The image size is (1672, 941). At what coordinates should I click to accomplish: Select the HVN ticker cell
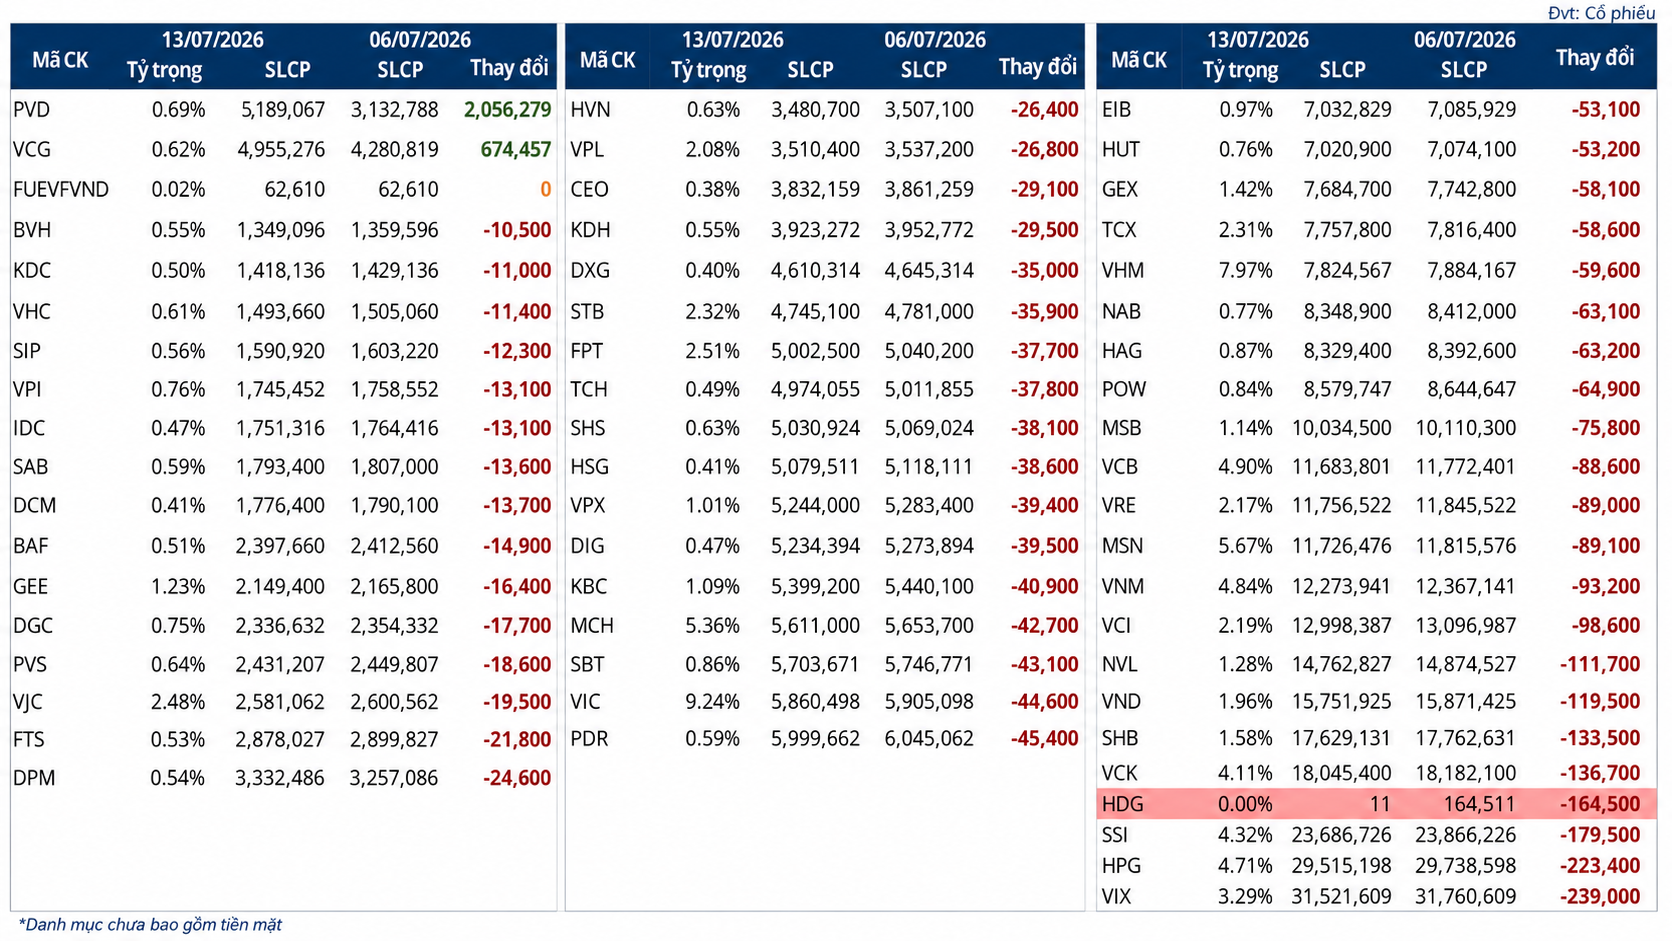click(x=590, y=110)
